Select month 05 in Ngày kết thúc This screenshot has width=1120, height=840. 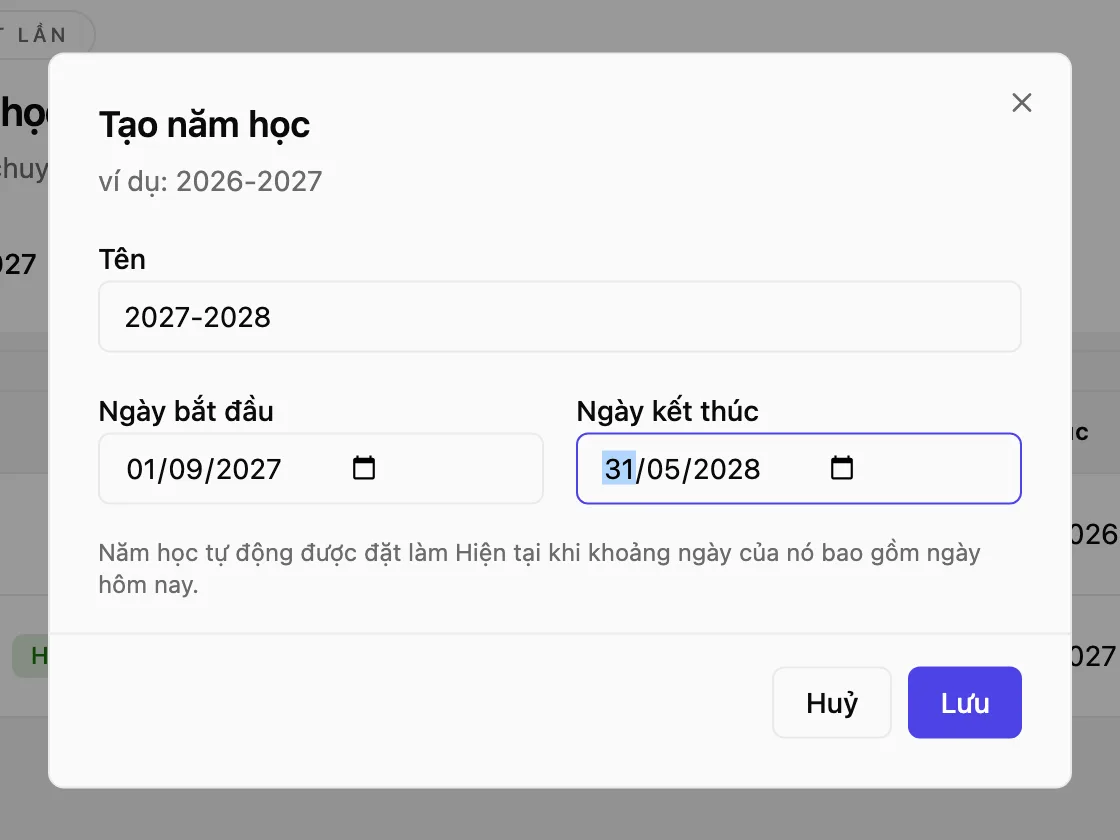(x=663, y=469)
